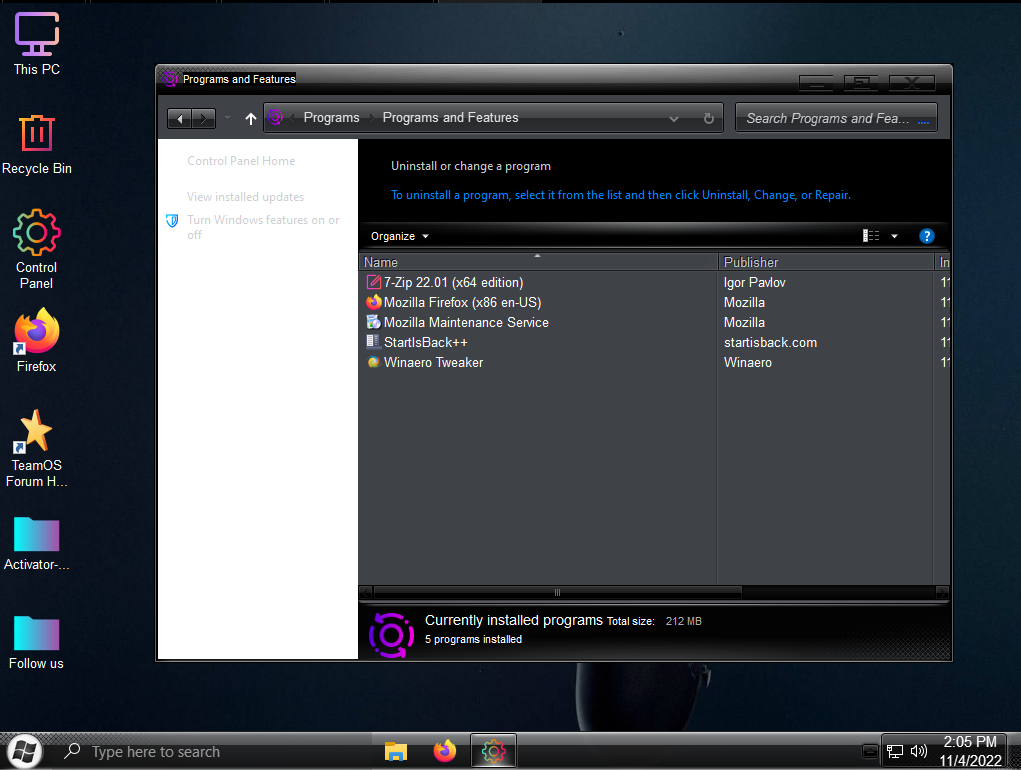Open the volume tray icon
Image resolution: width=1021 pixels, height=770 pixels.
click(x=918, y=751)
